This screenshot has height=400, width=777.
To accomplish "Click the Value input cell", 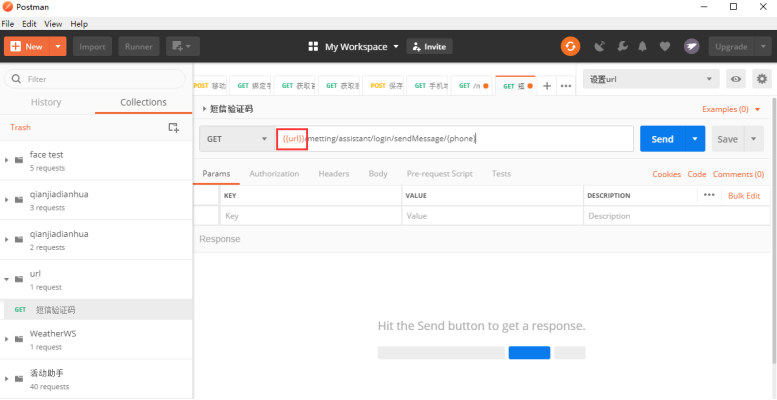I will 493,216.
